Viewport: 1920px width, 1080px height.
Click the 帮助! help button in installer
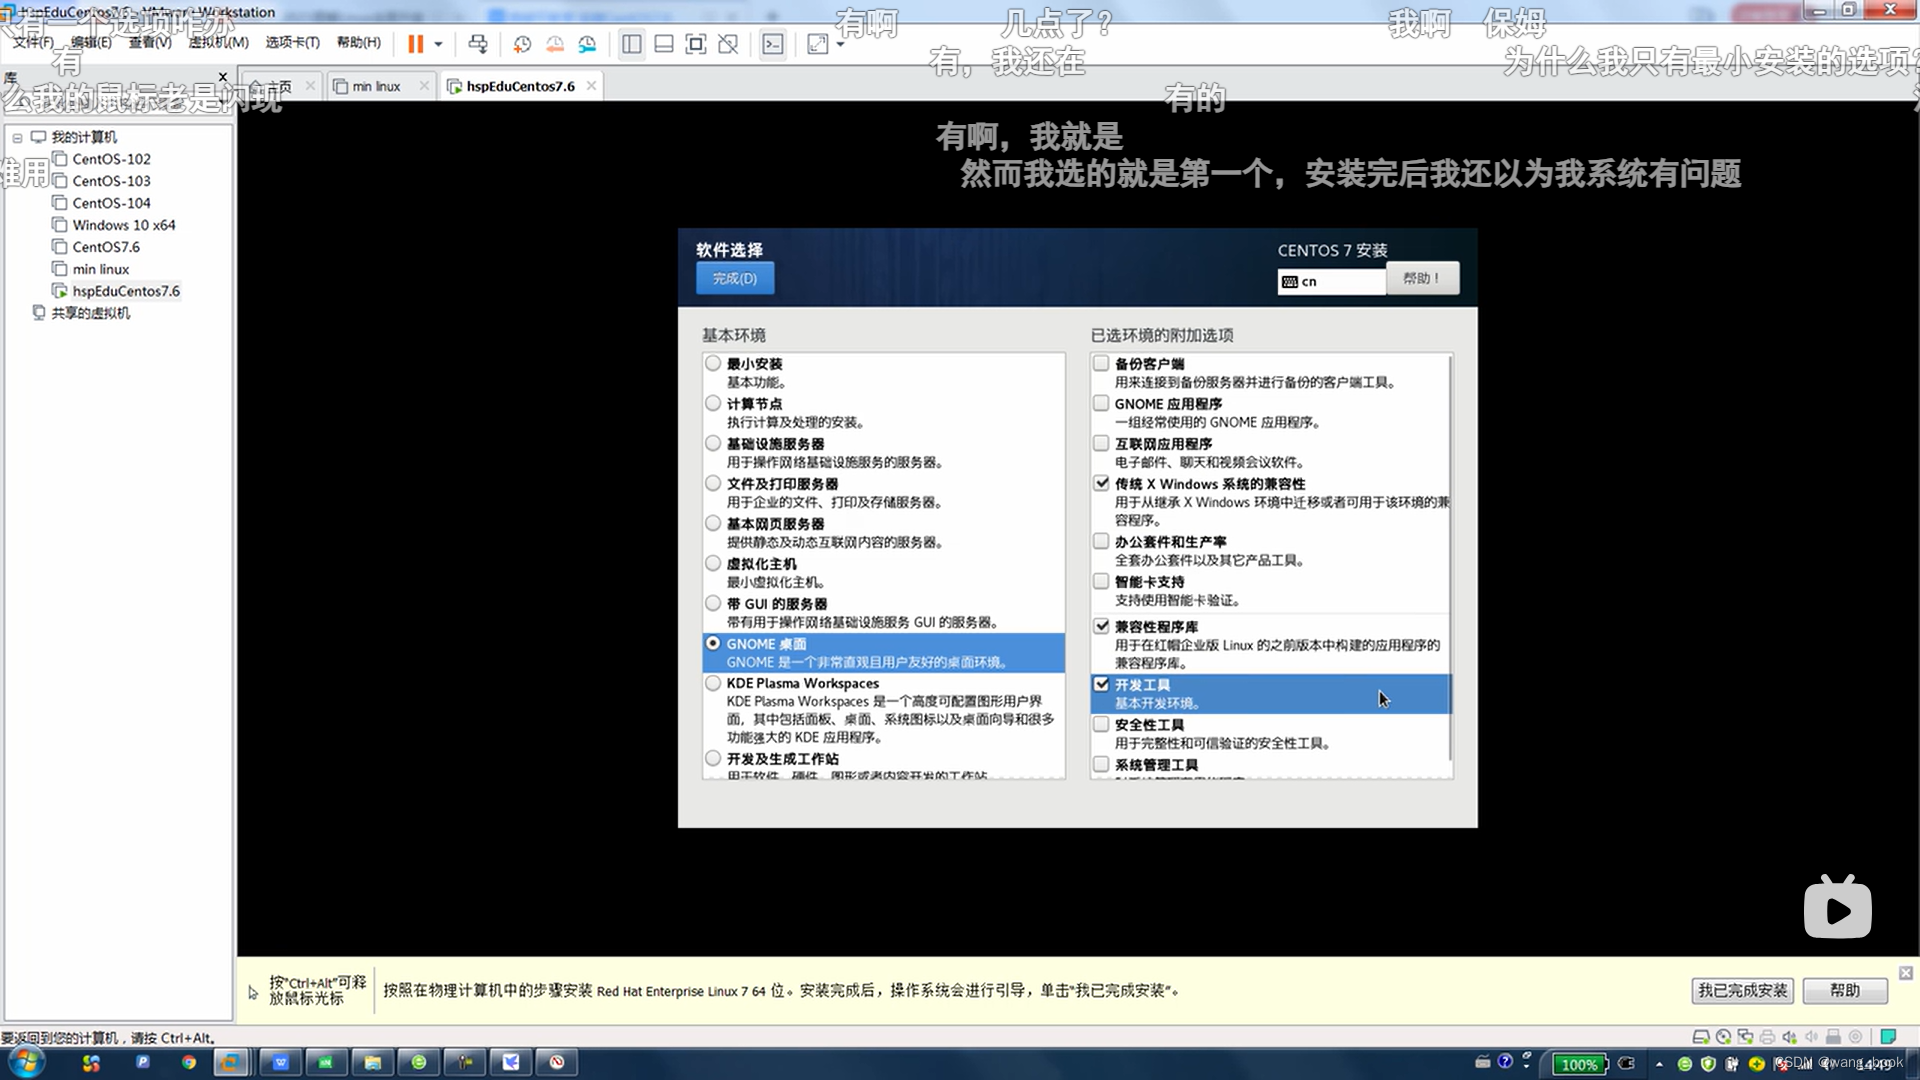(1422, 278)
